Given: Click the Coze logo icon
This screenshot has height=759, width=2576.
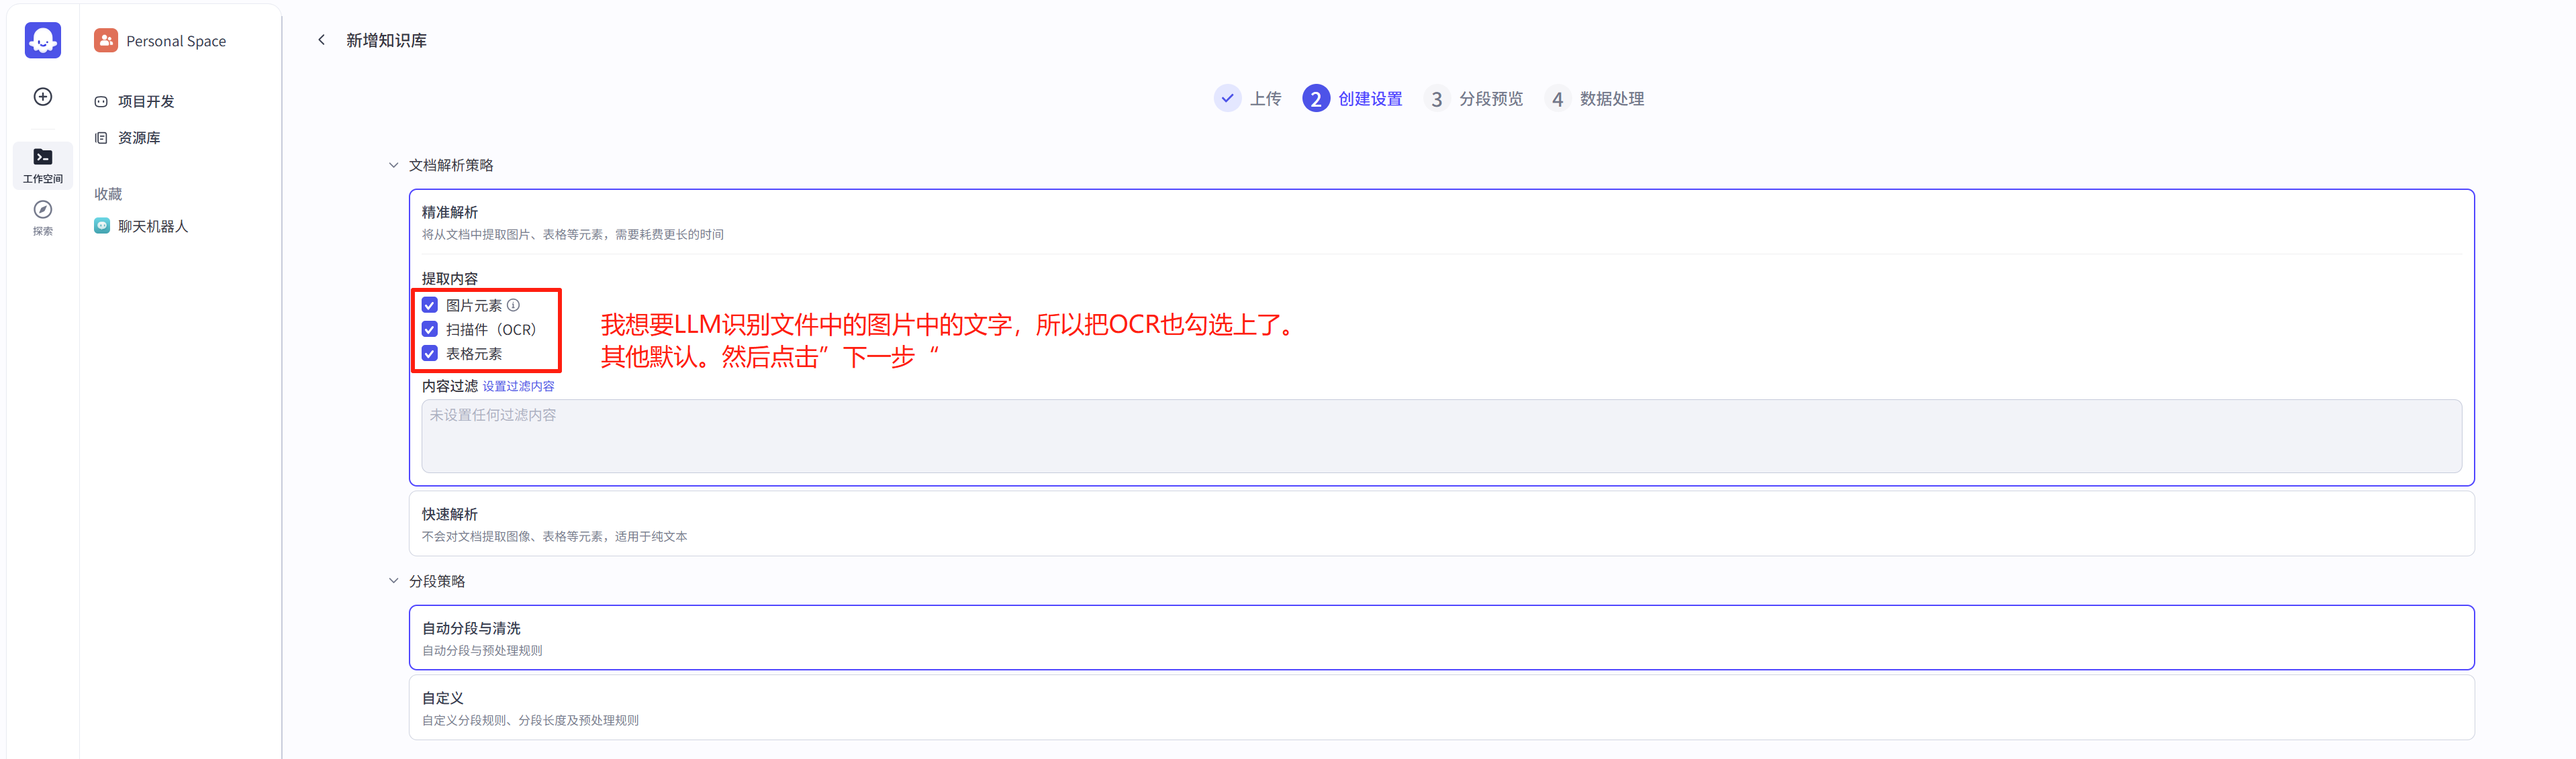Looking at the screenshot, I should point(42,41).
